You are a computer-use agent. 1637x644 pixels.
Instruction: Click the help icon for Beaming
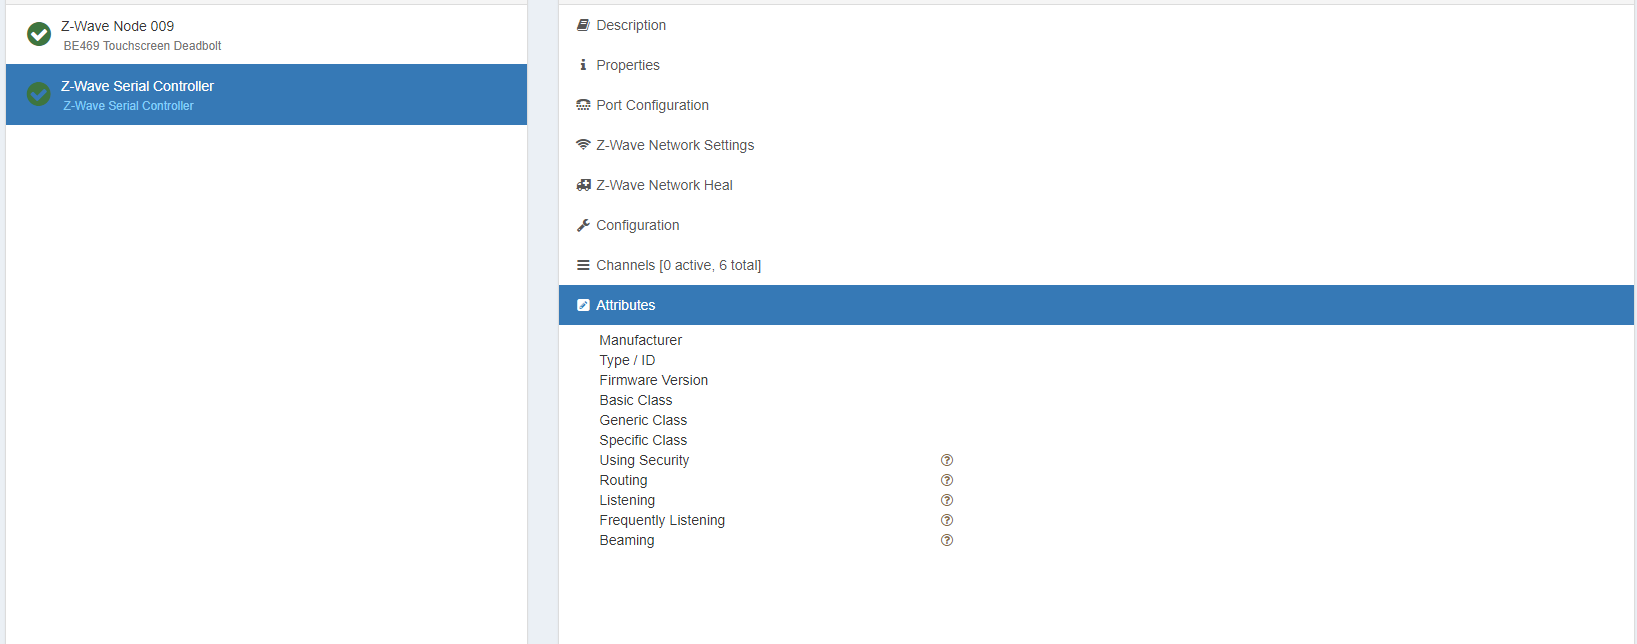coord(947,540)
